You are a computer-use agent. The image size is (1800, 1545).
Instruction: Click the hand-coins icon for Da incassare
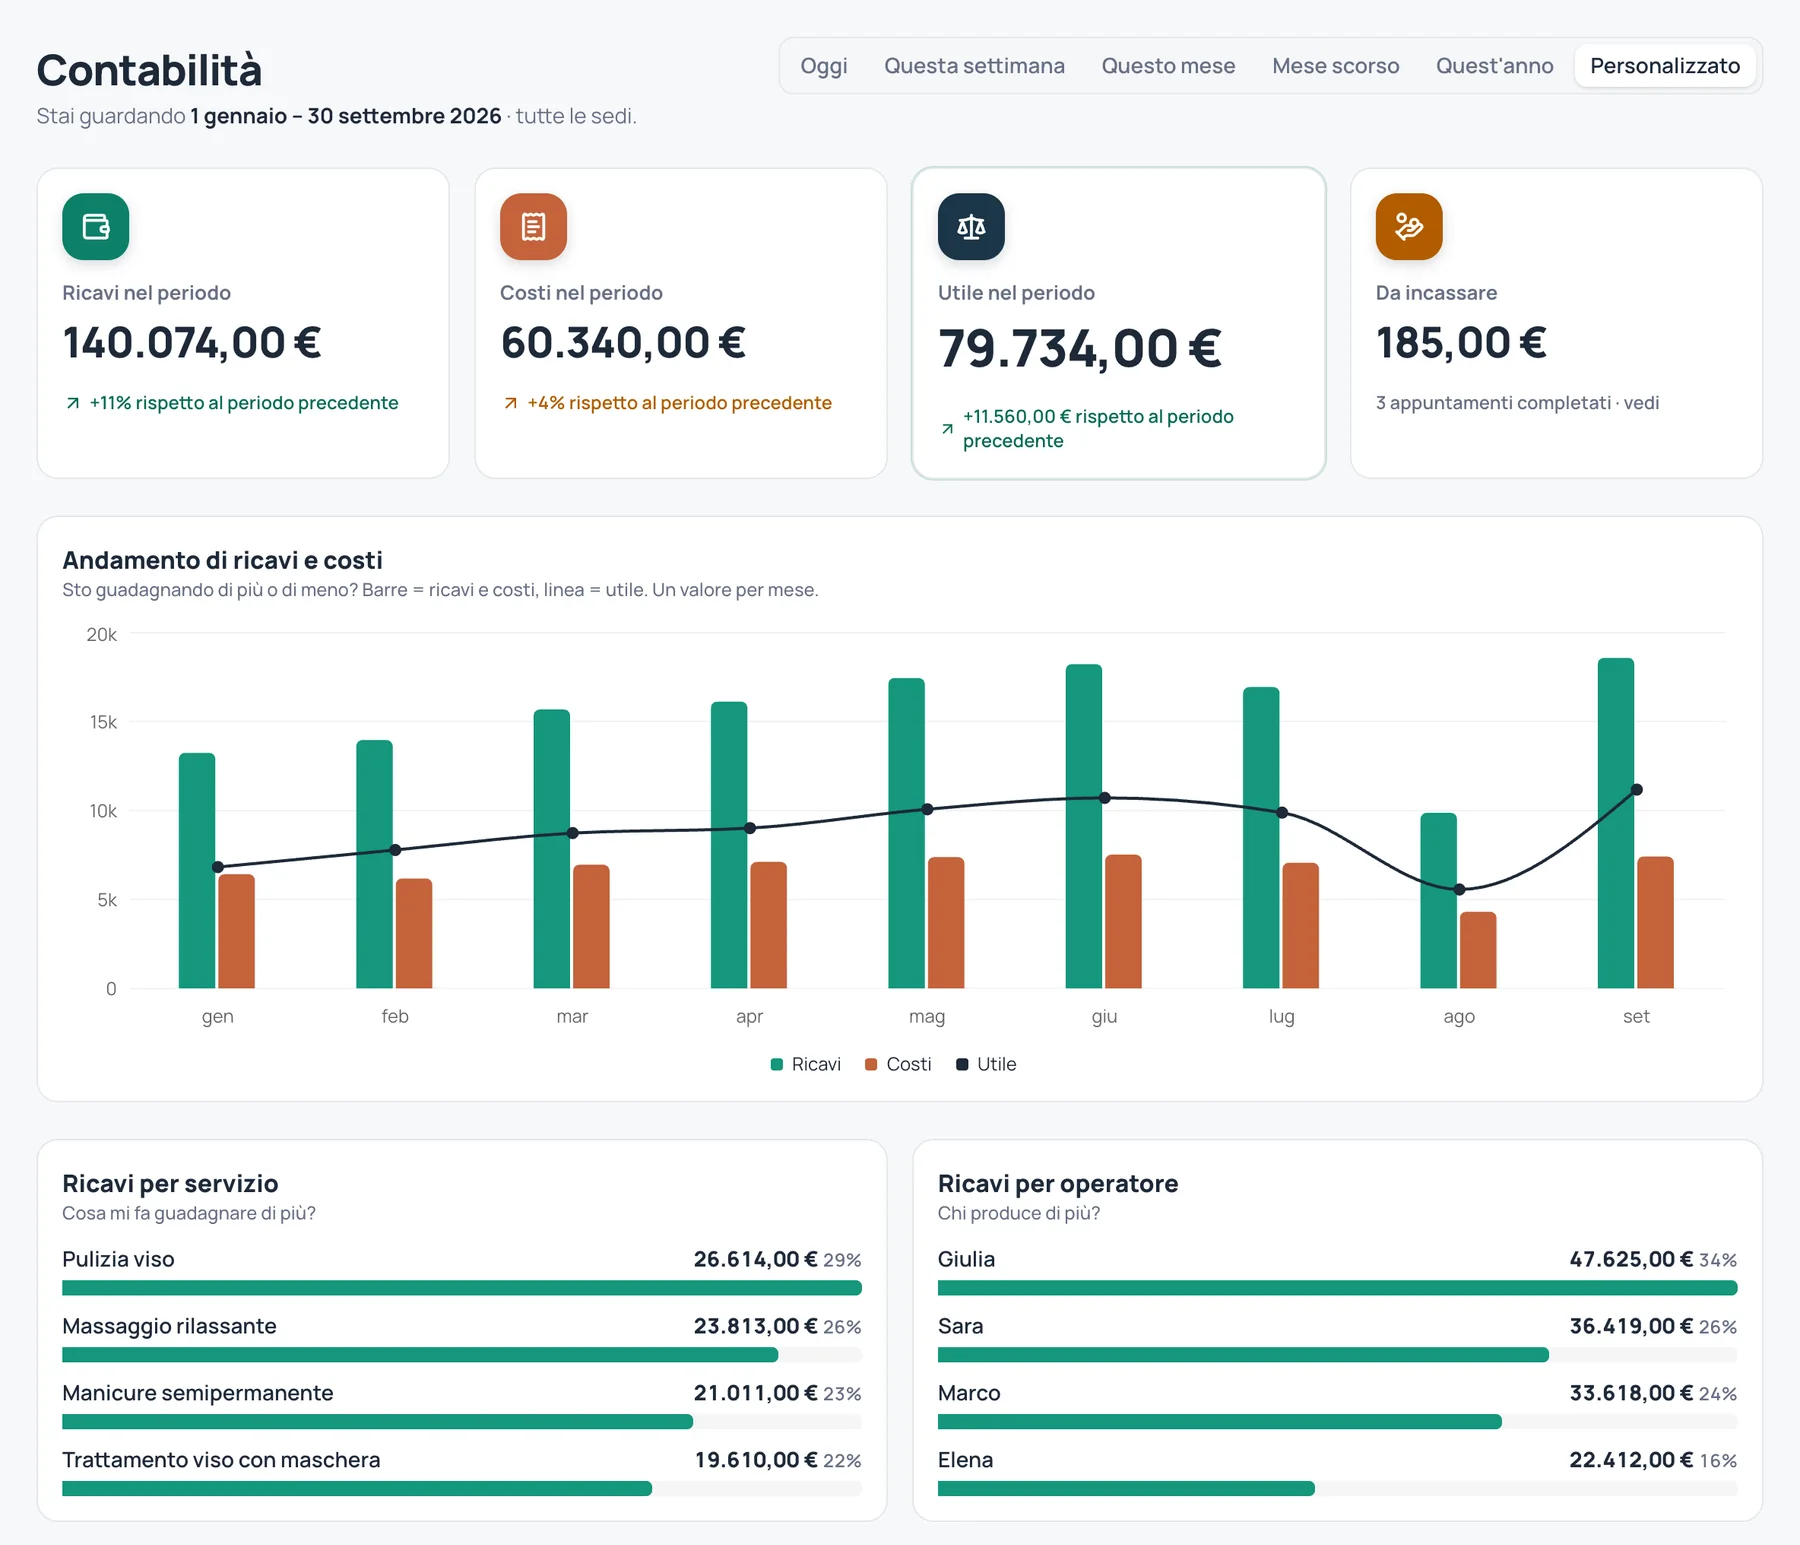[x=1409, y=227]
